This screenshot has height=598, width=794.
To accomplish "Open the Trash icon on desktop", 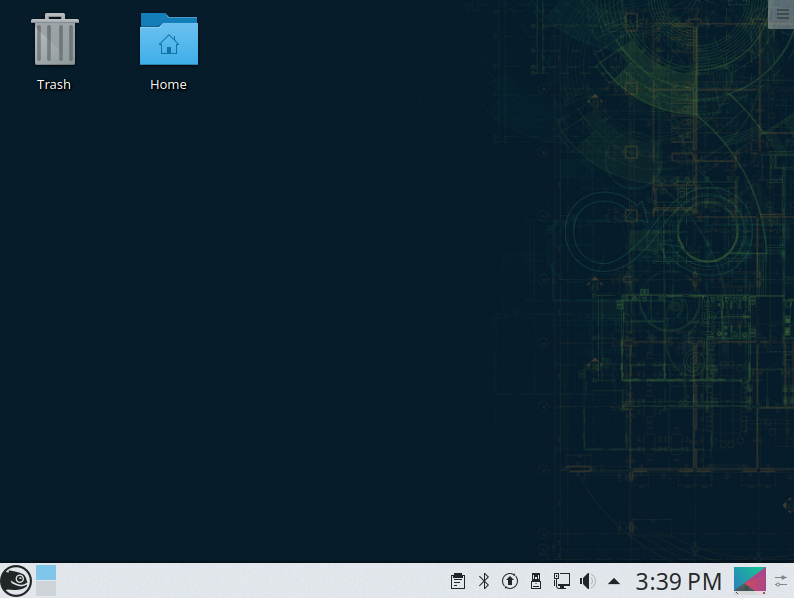I will coord(54,40).
